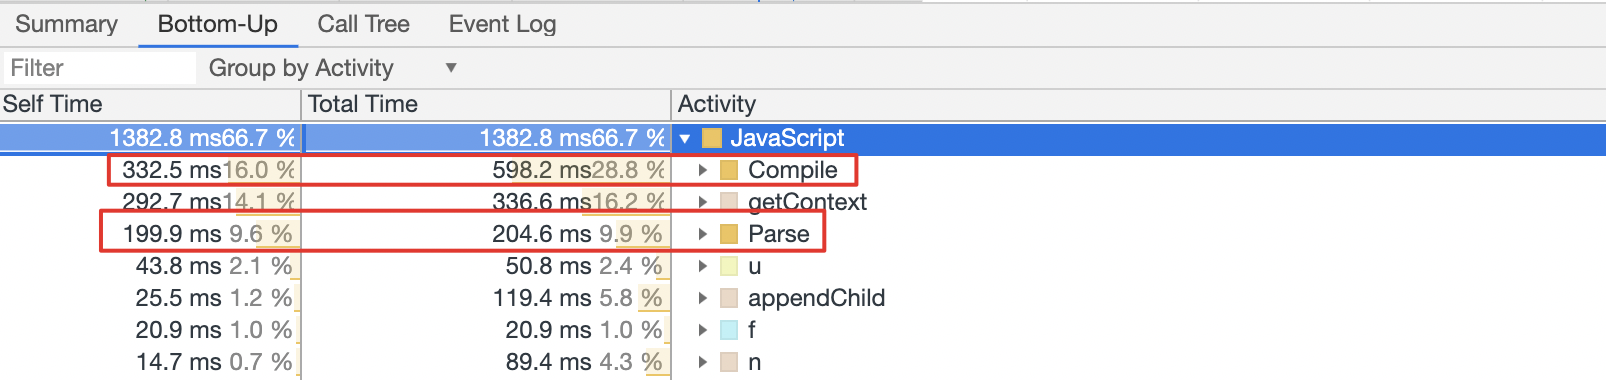Image resolution: width=1606 pixels, height=380 pixels.
Task: Click the JavaScript category color icon
Action: click(x=711, y=138)
